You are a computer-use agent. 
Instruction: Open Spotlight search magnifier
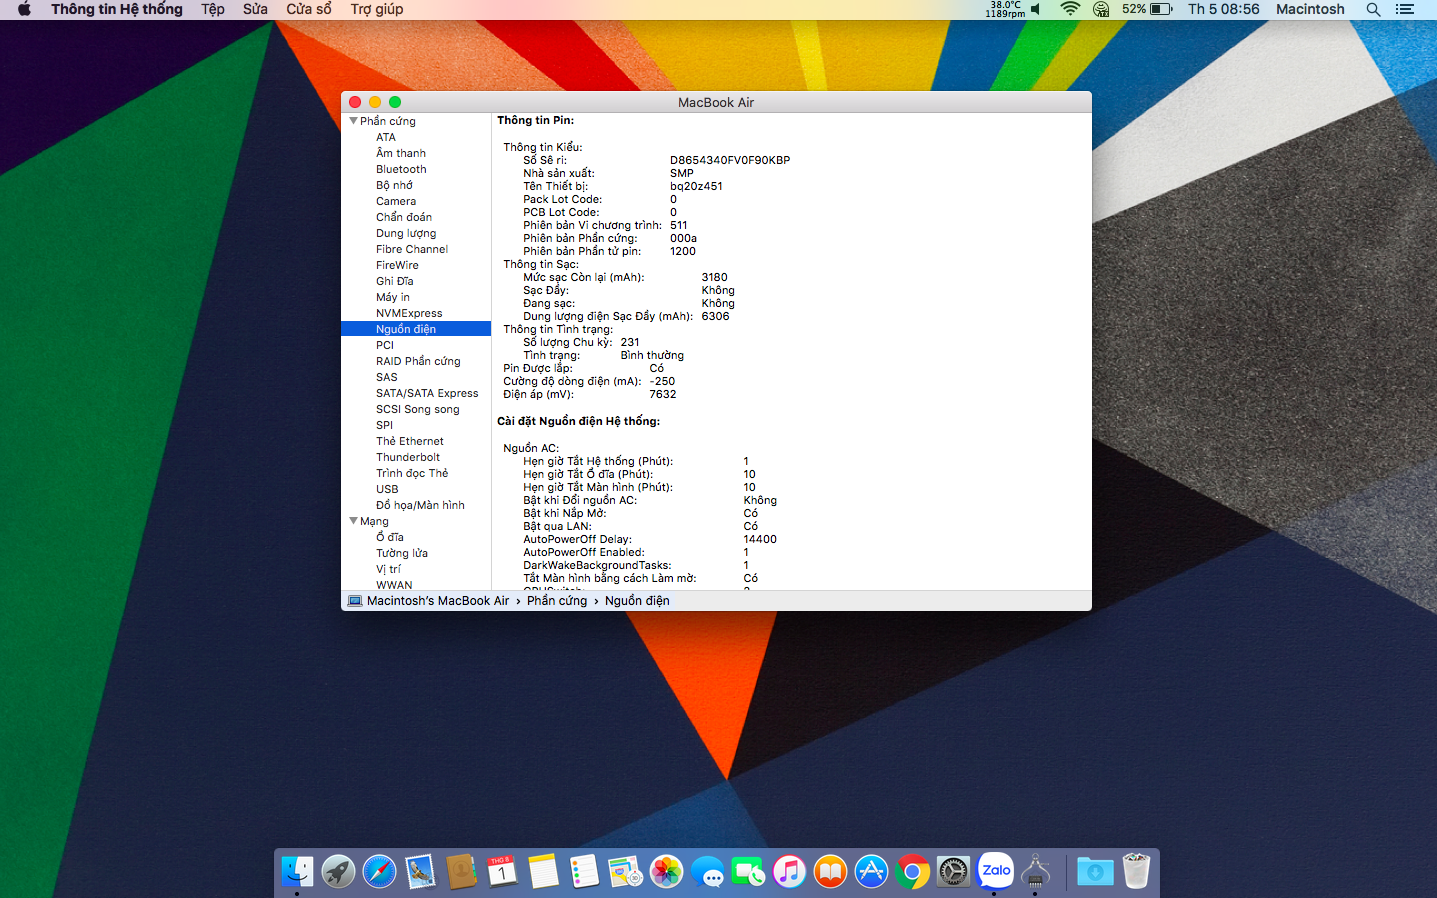[x=1373, y=9]
